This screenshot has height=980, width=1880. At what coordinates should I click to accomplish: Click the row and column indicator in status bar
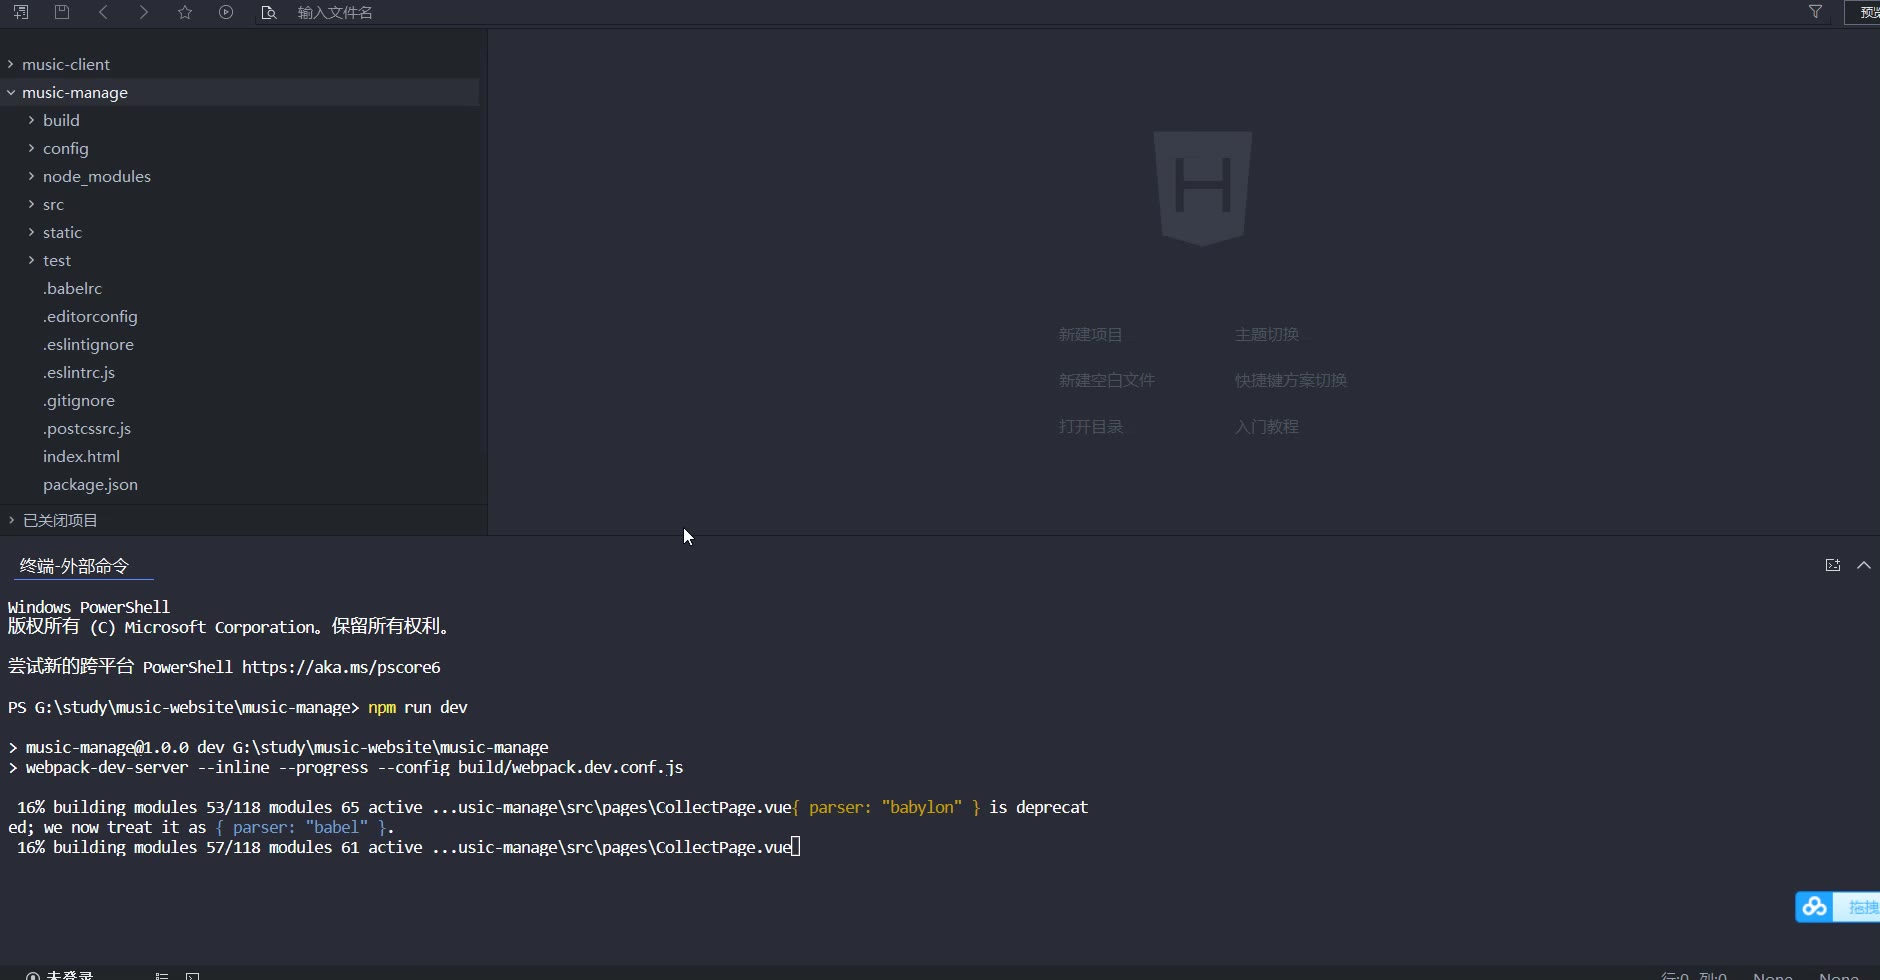(1694, 976)
